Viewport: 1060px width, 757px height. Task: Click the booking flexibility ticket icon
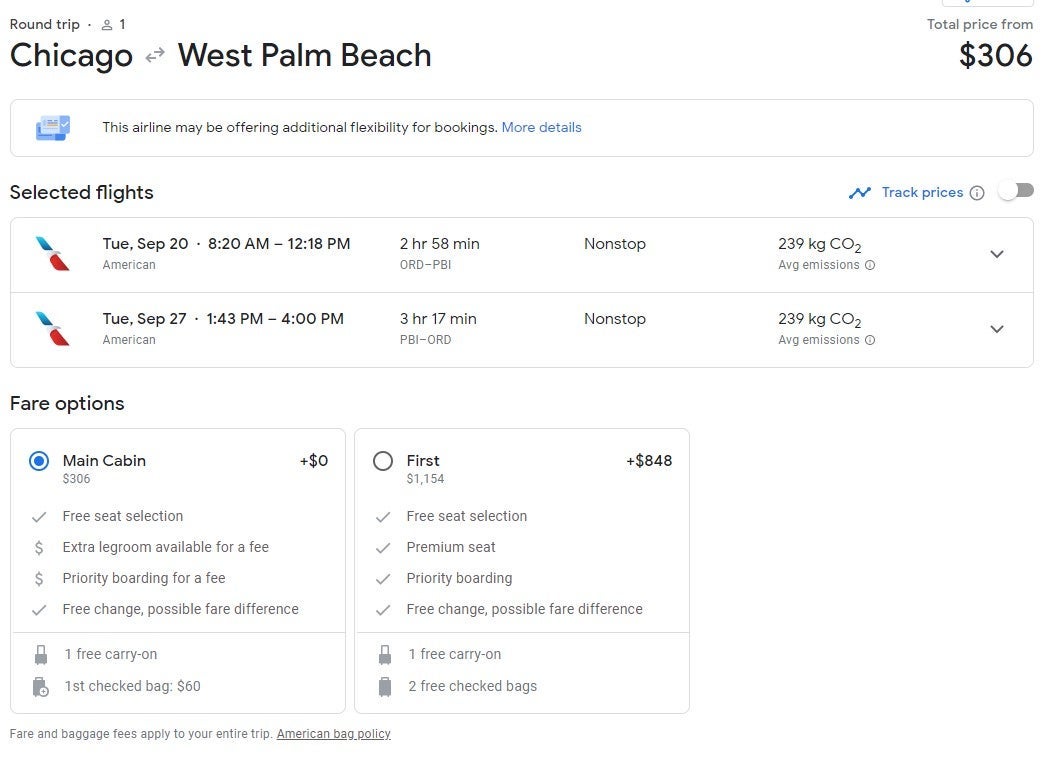point(53,128)
